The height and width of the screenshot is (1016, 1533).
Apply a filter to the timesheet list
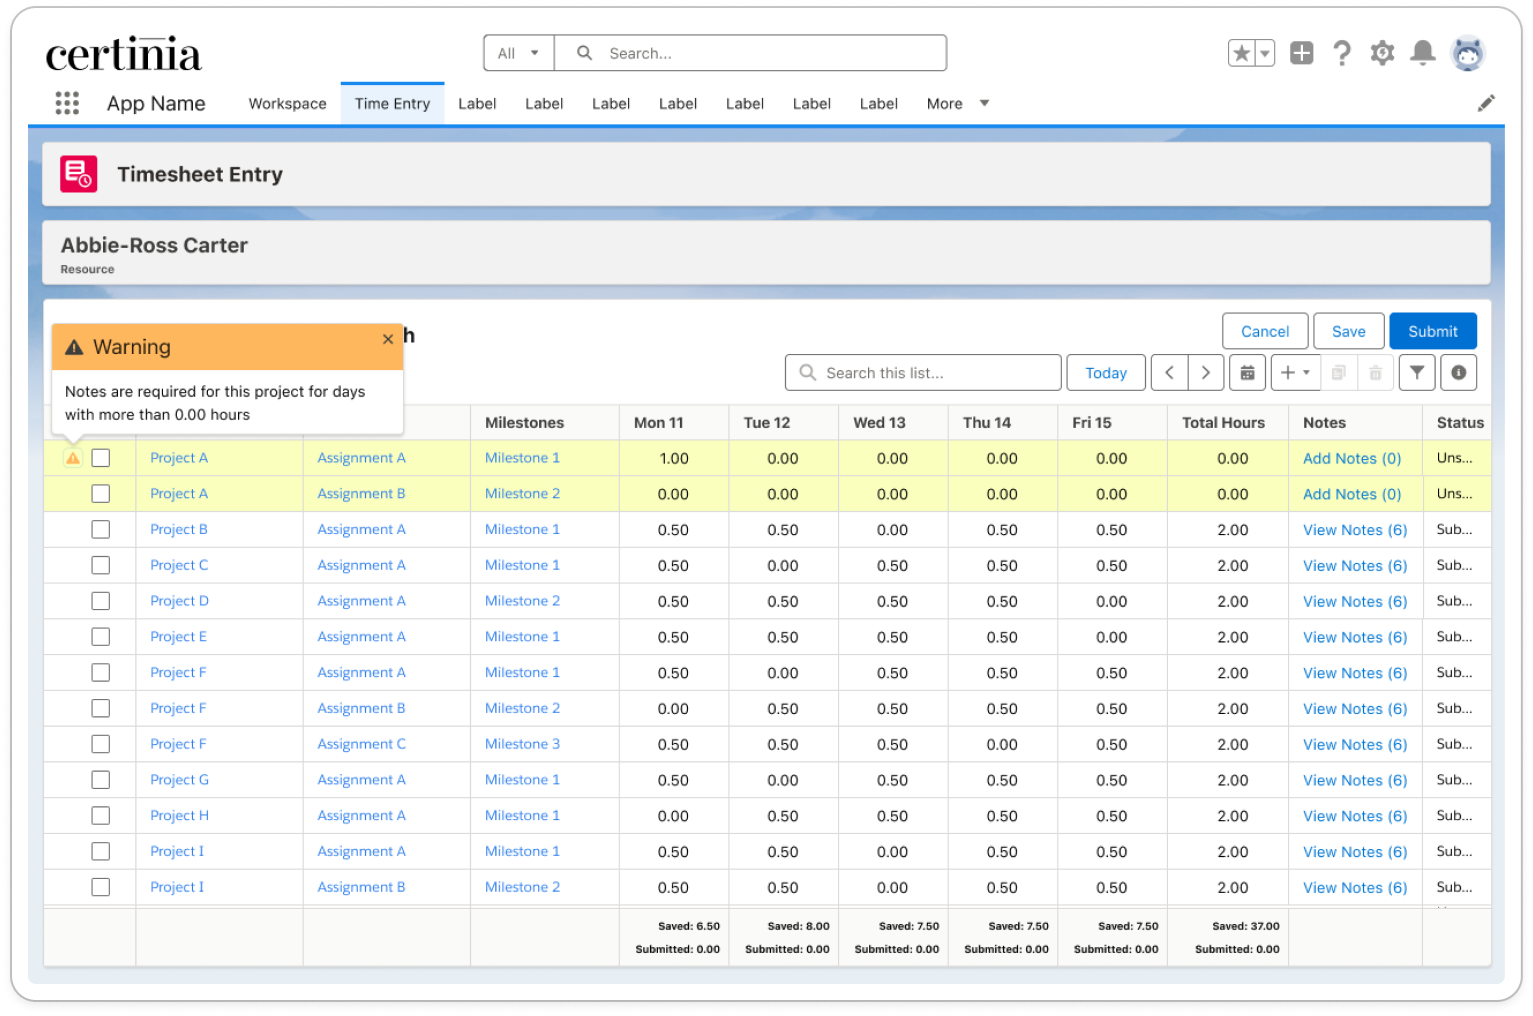tap(1417, 372)
